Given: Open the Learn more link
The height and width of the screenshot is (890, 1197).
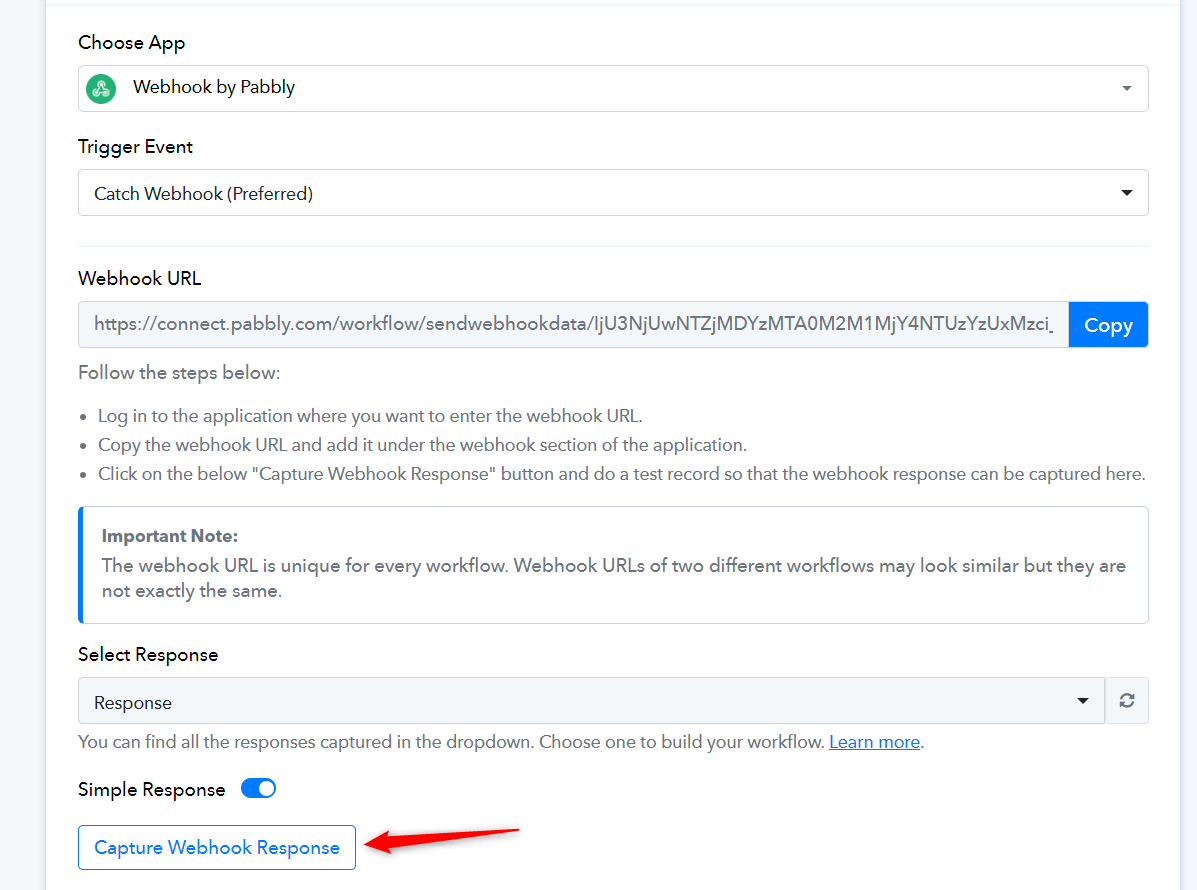Looking at the screenshot, I should 874,742.
